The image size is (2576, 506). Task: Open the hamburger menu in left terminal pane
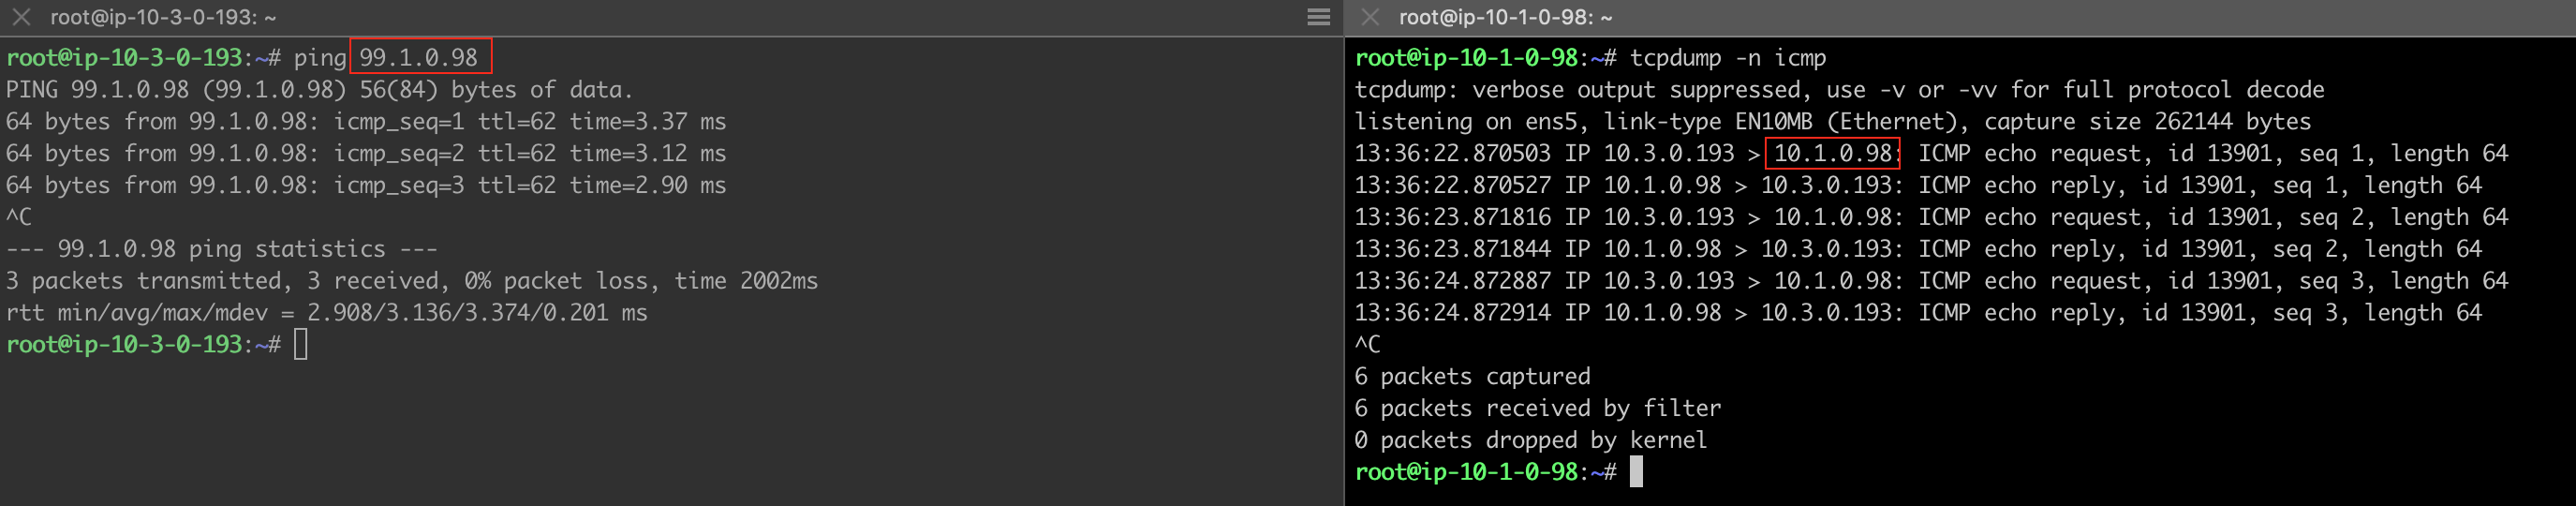point(1318,17)
